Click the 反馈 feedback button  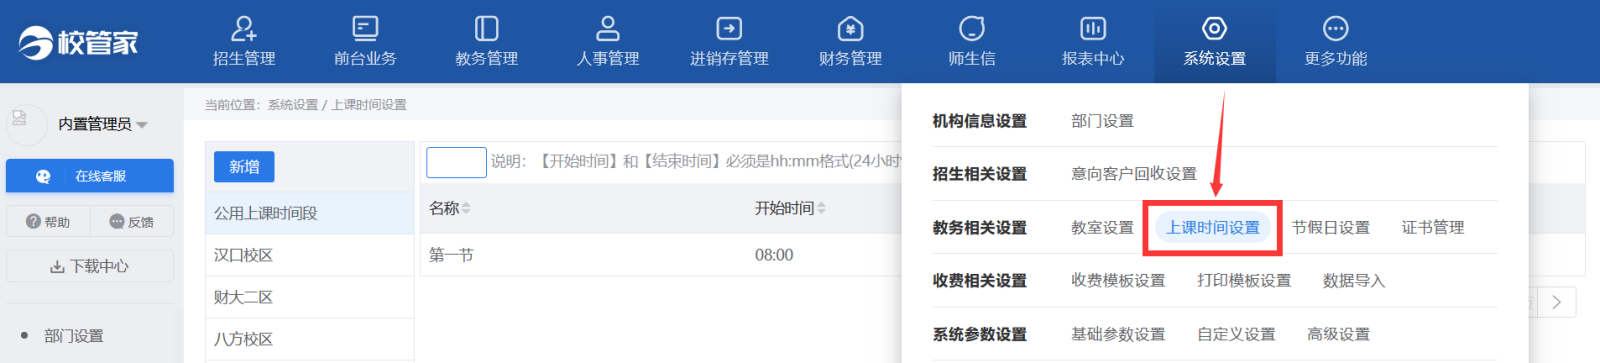tap(131, 222)
